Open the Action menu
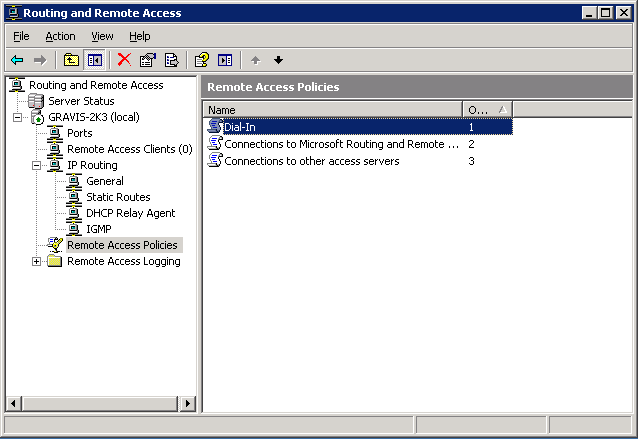This screenshot has height=439, width=638. (x=60, y=36)
